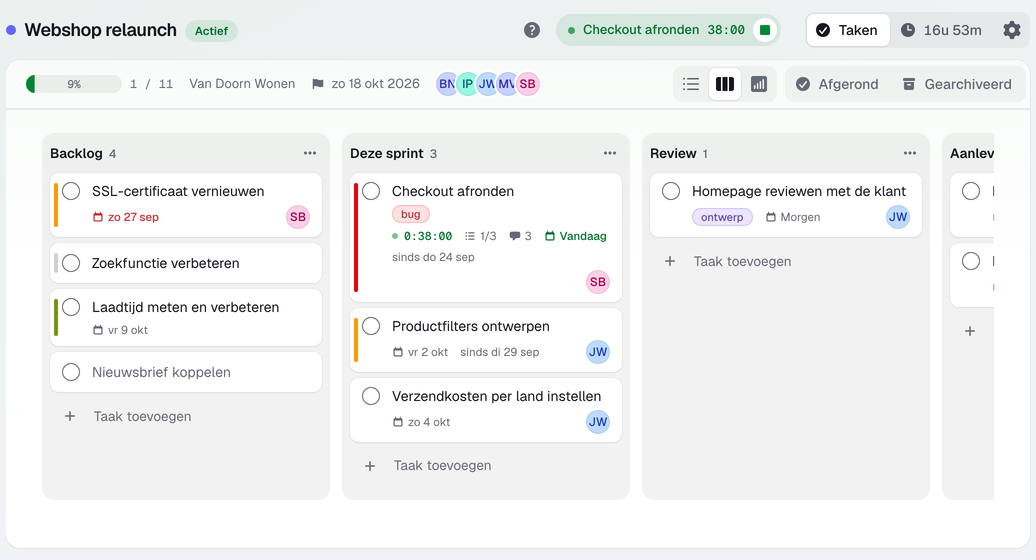Click the Webshop relaunch project title
Image resolution: width=1036 pixels, height=560 pixels.
tap(100, 30)
